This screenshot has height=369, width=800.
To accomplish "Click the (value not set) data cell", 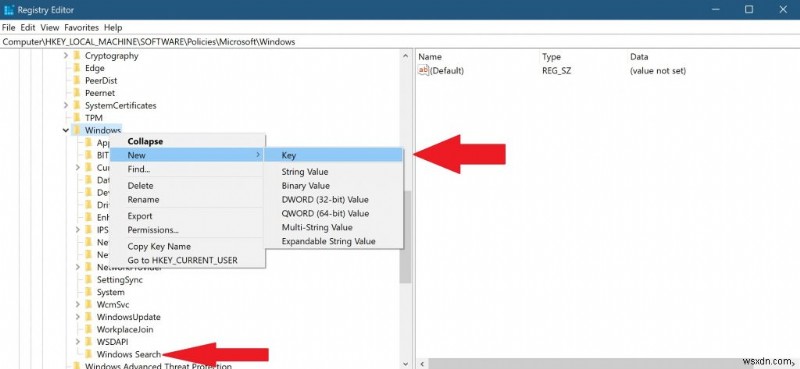I will (x=658, y=70).
